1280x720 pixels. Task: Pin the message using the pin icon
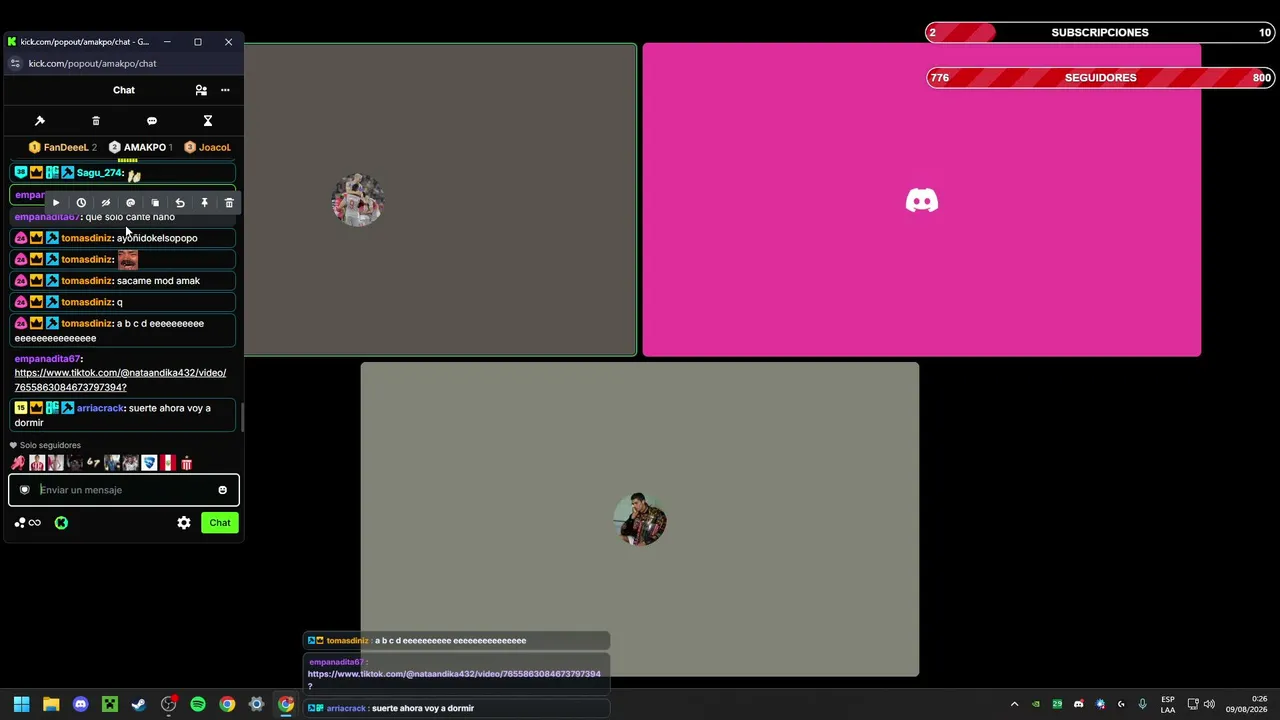(204, 203)
